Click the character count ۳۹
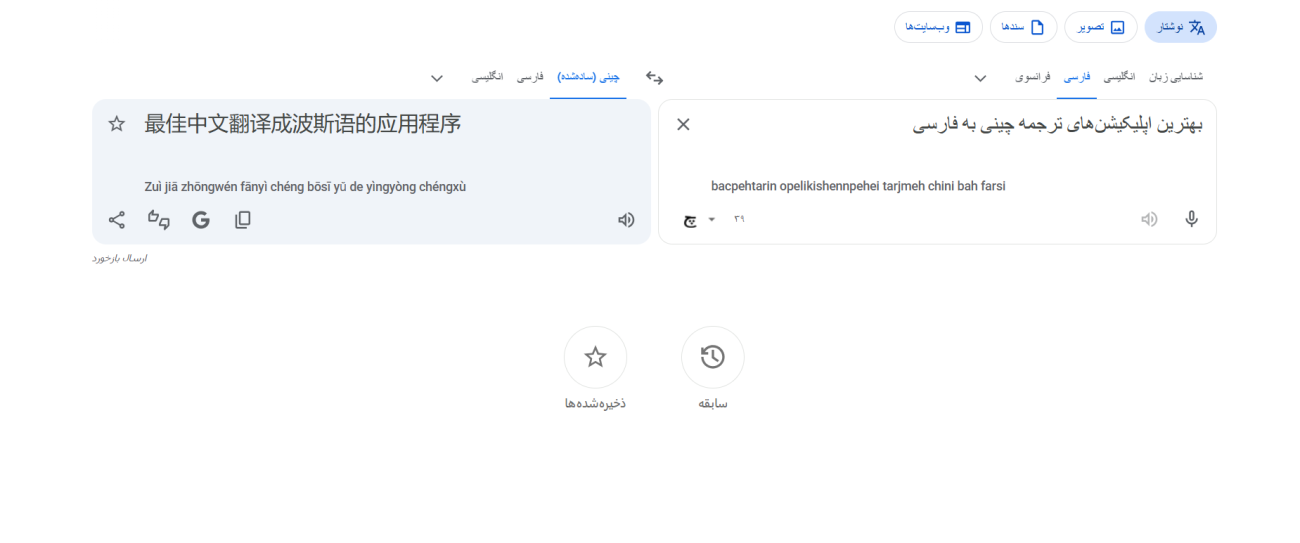Viewport: 1300px width, 543px height. (739, 219)
